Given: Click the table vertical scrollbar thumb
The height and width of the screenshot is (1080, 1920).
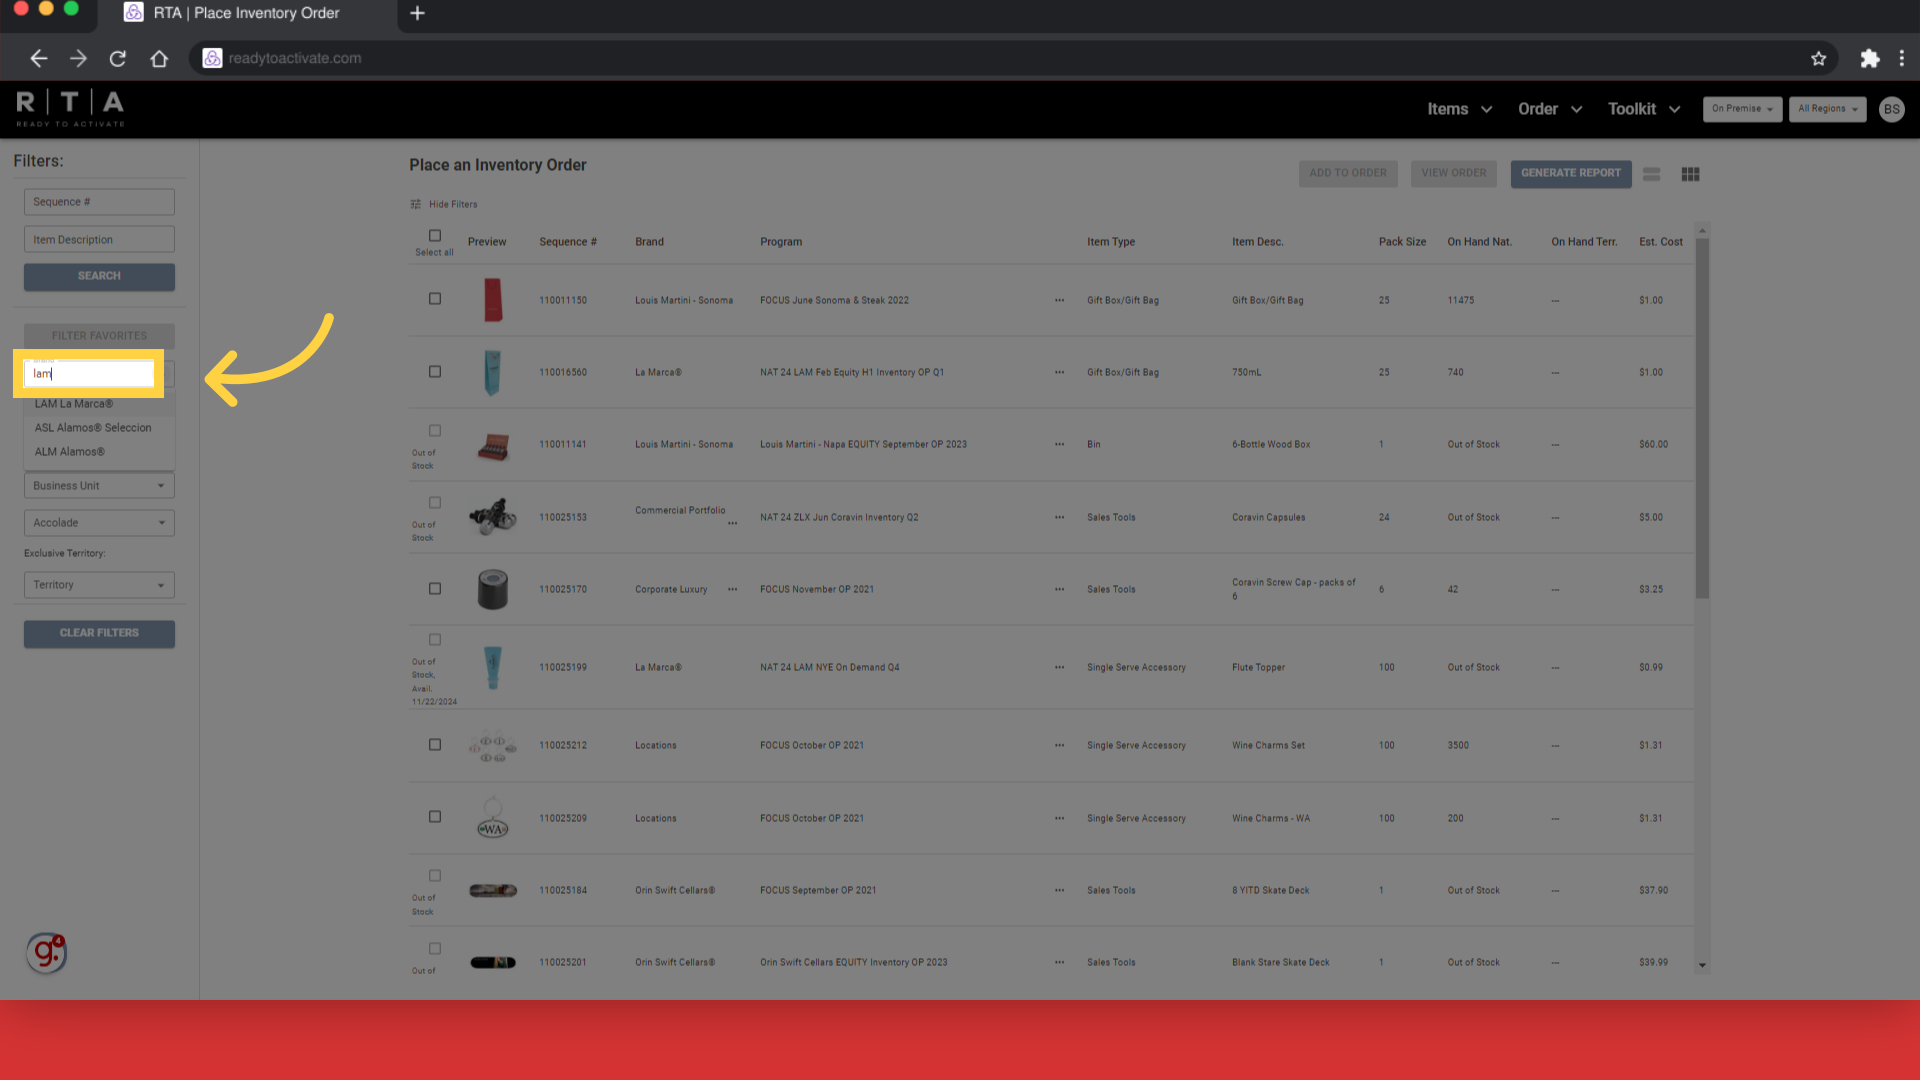Looking at the screenshot, I should tap(1702, 418).
